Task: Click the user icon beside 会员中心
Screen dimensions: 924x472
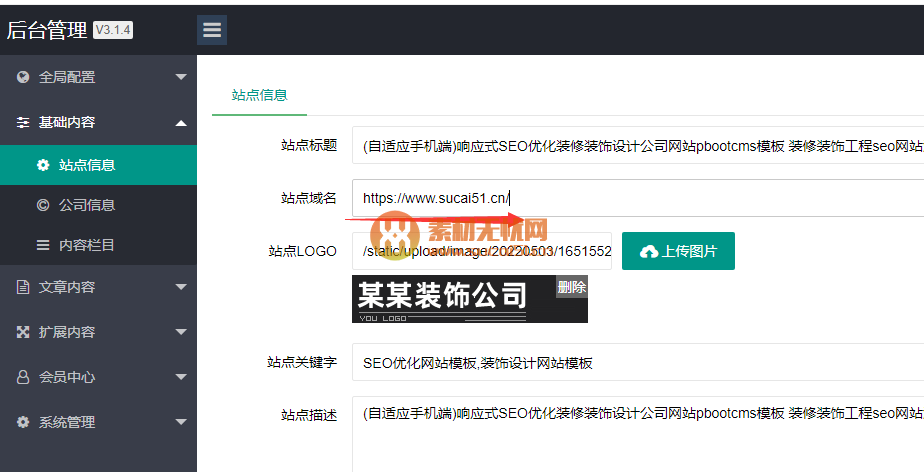Action: click(x=23, y=377)
